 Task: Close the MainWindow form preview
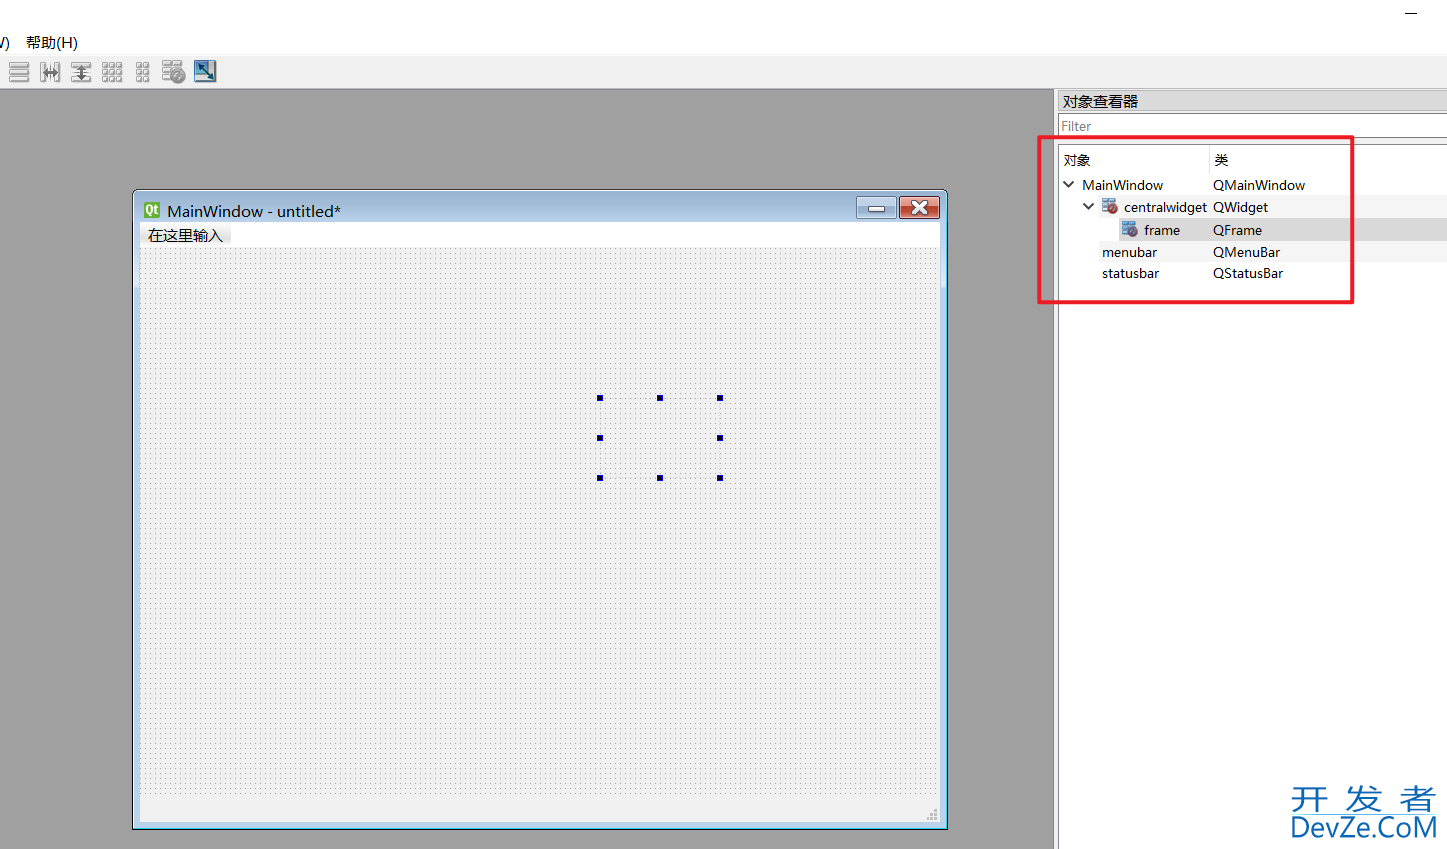(919, 207)
